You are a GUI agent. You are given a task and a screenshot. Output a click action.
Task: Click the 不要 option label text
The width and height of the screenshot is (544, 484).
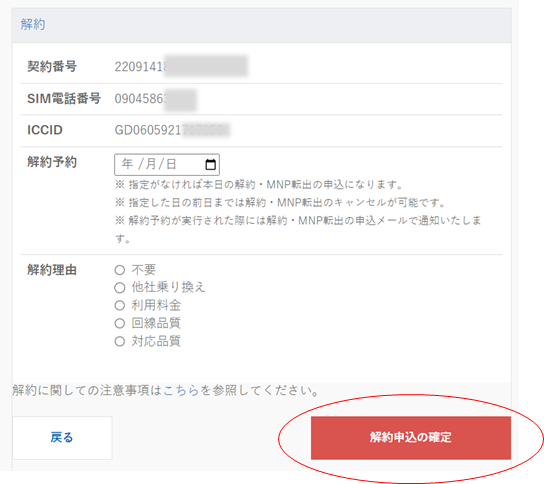coord(144,270)
